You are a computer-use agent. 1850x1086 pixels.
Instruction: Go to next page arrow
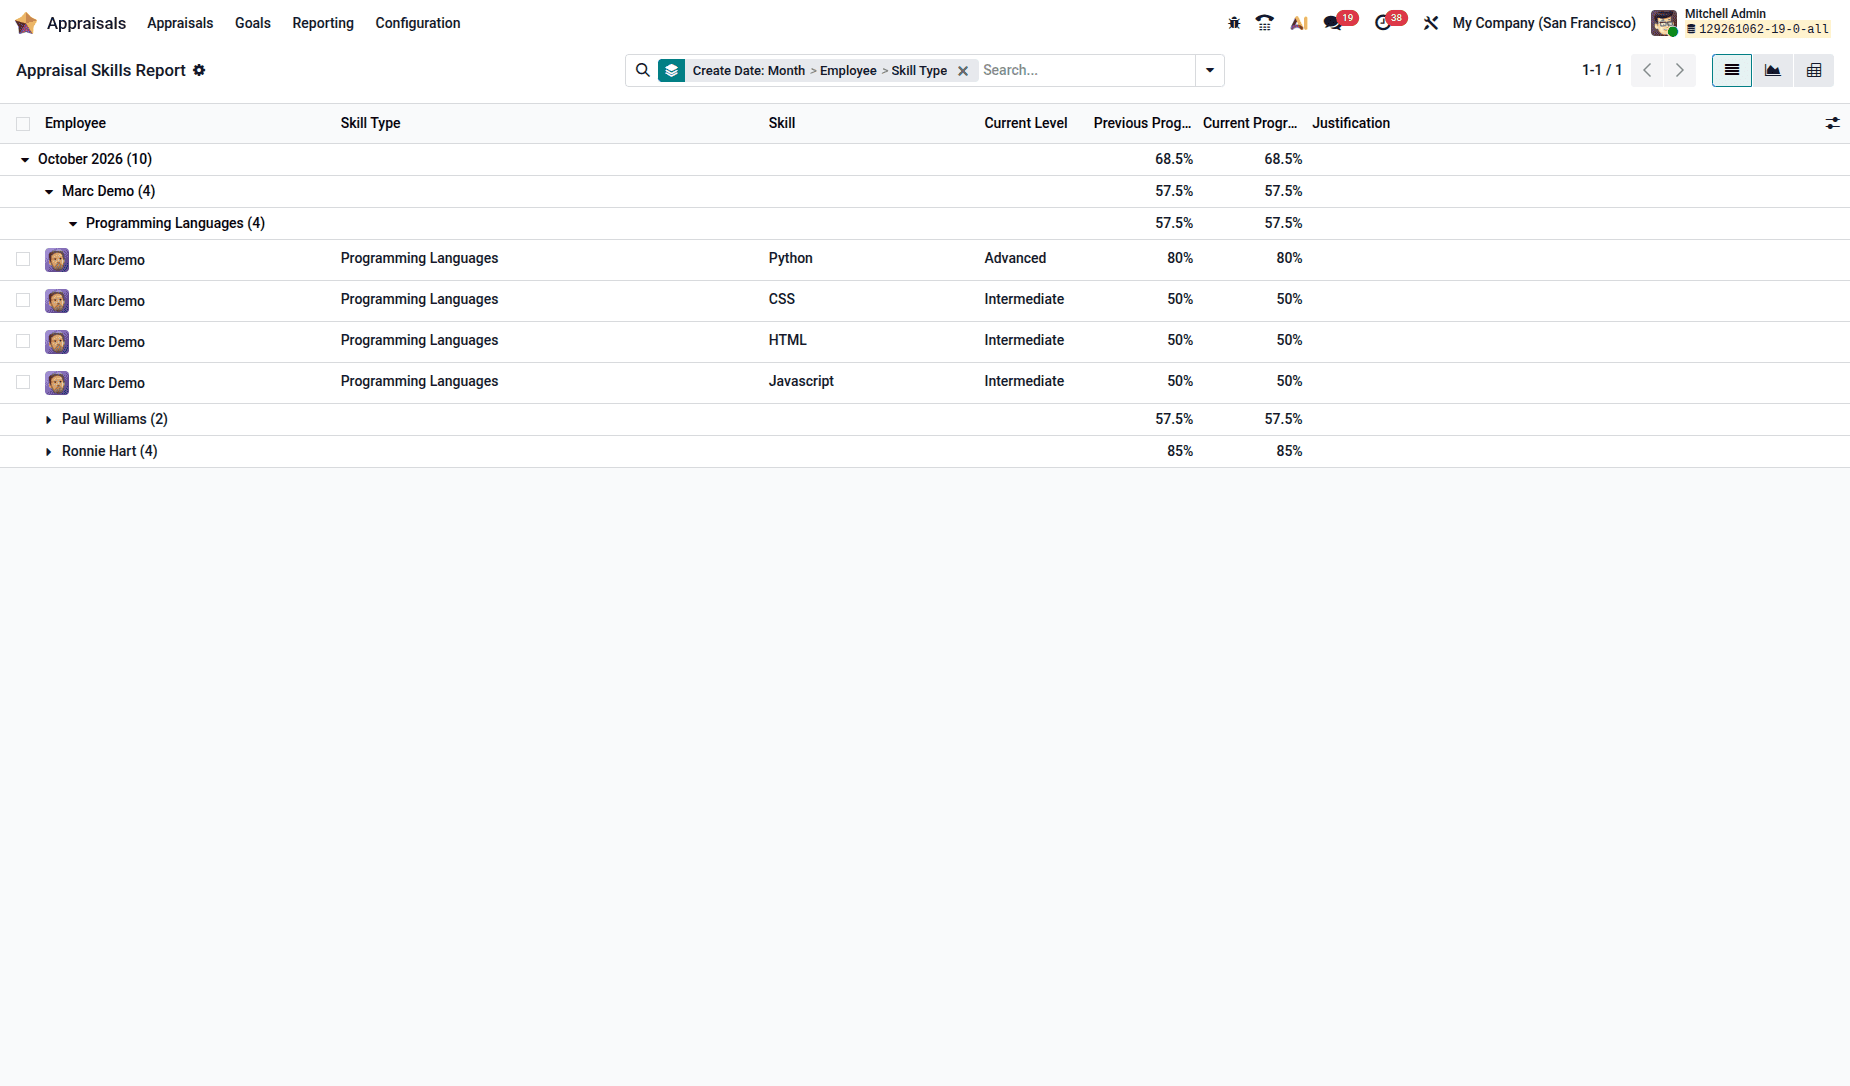coord(1680,70)
